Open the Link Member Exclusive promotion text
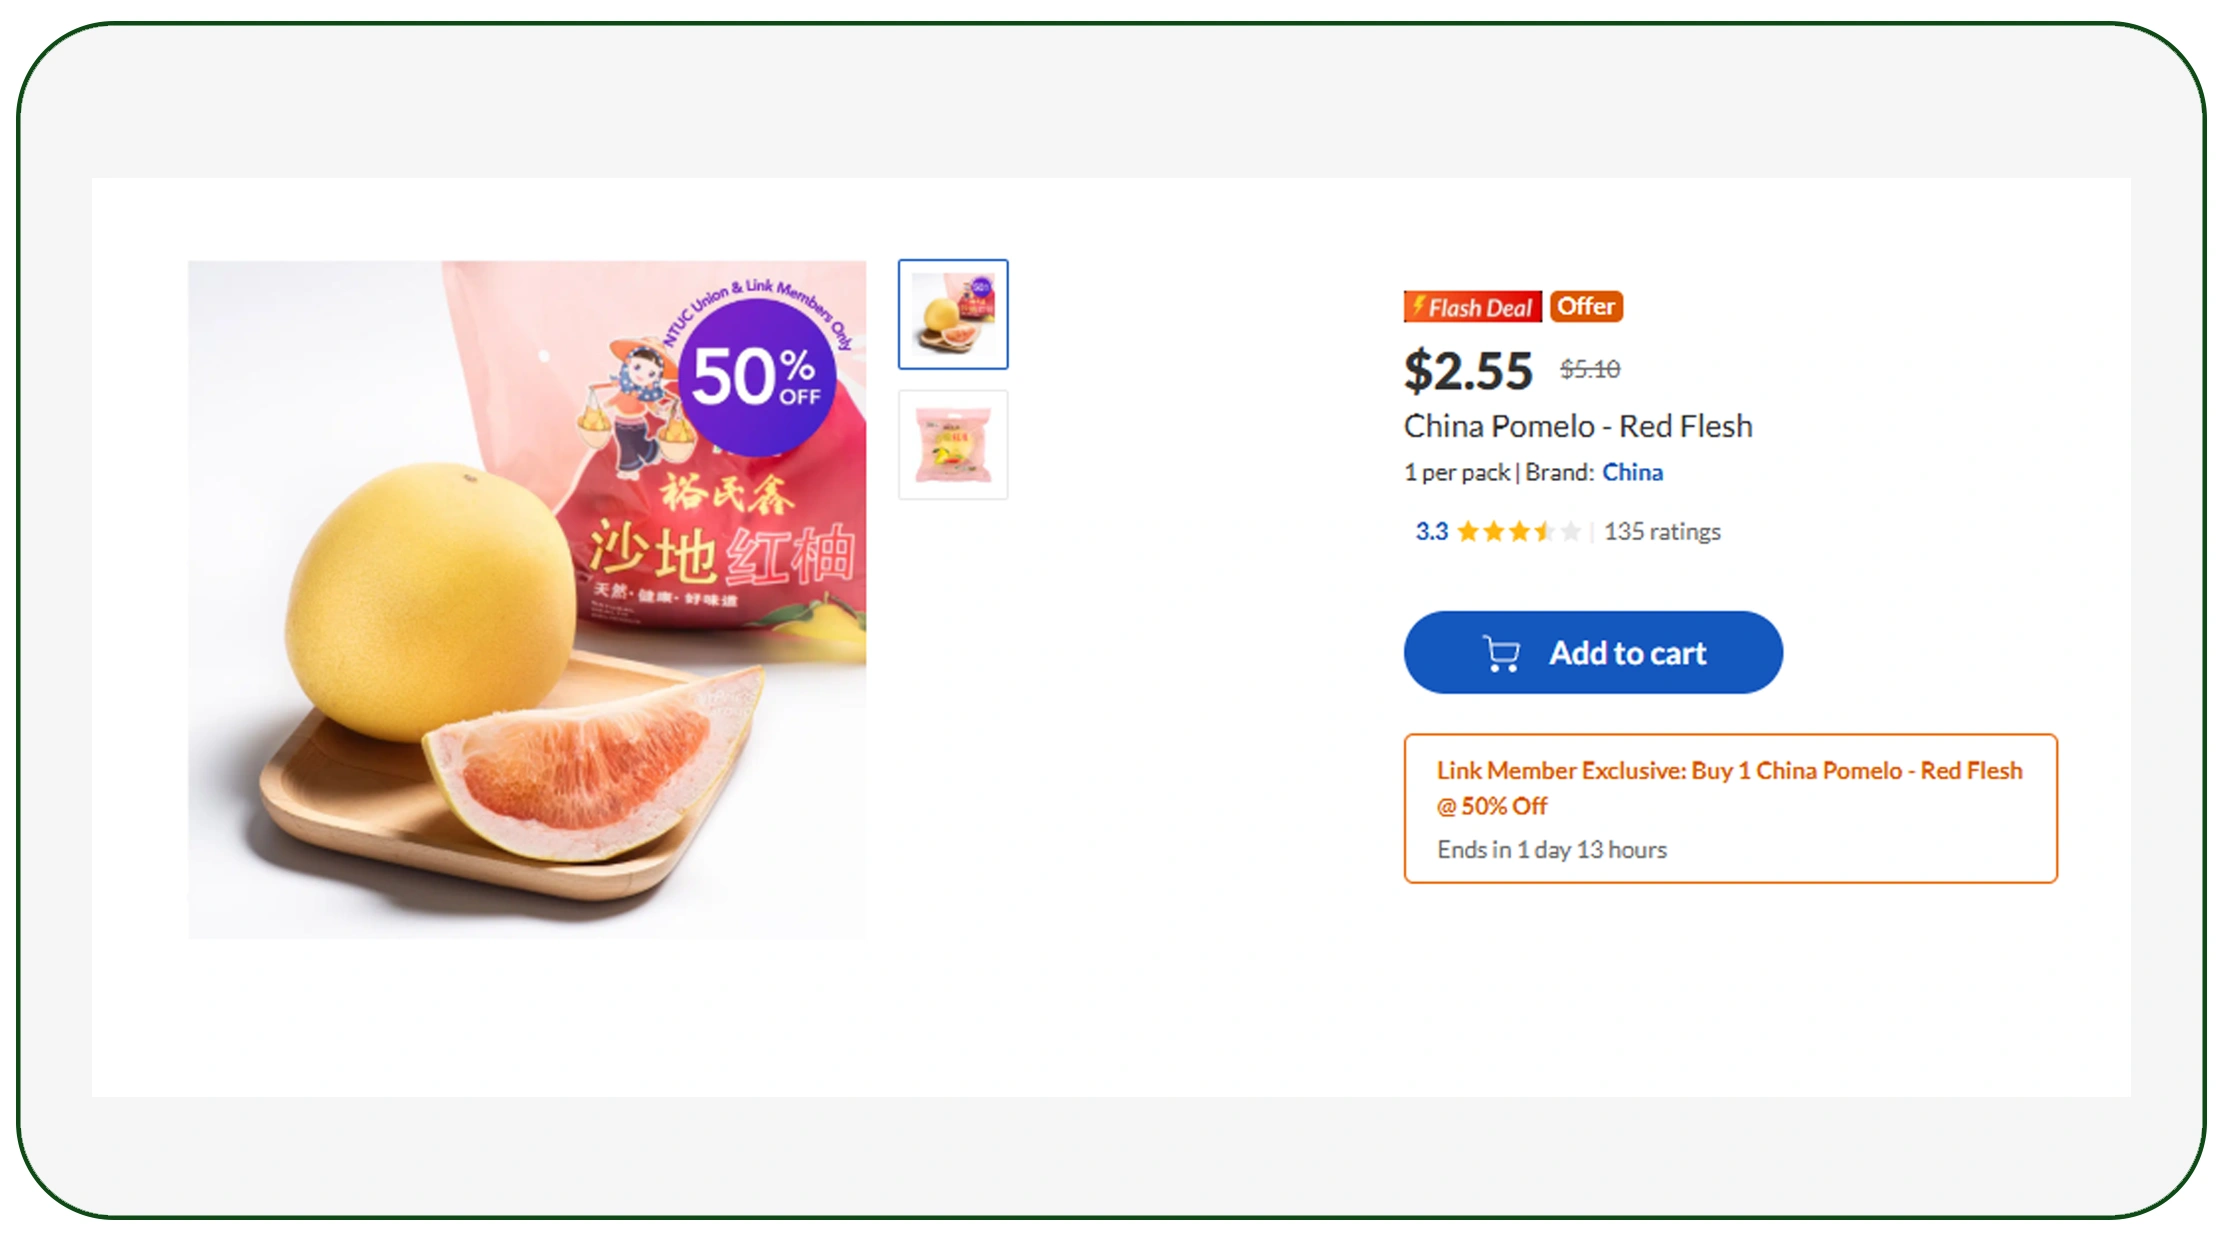This screenshot has width=2223, height=1240. pyautogui.click(x=1729, y=788)
